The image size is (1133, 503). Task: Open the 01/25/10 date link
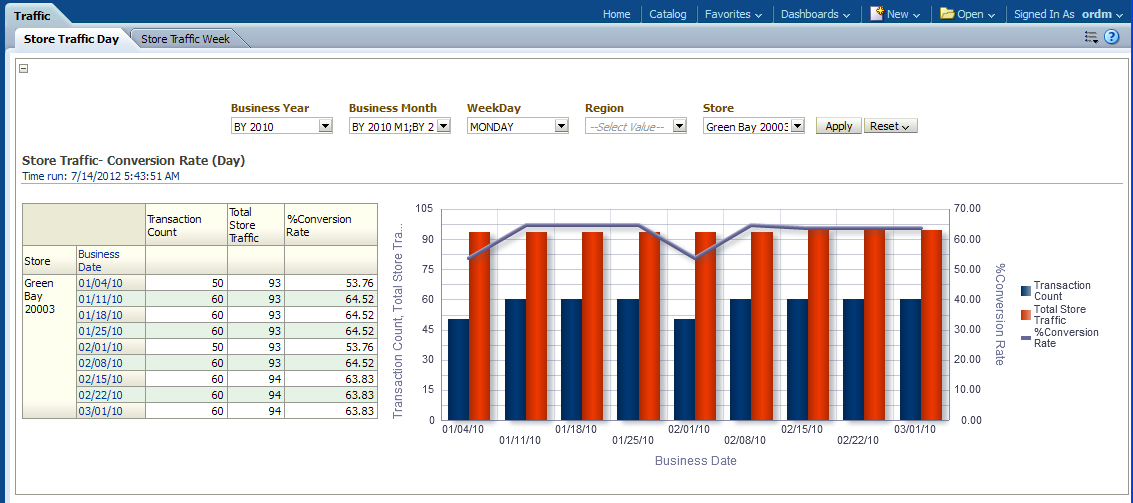click(100, 331)
